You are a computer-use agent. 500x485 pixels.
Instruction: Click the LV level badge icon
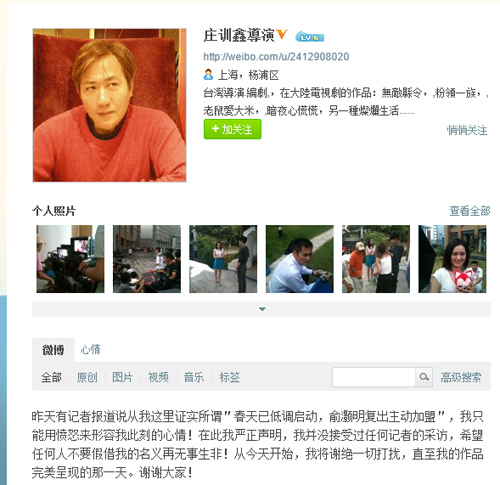pos(310,37)
